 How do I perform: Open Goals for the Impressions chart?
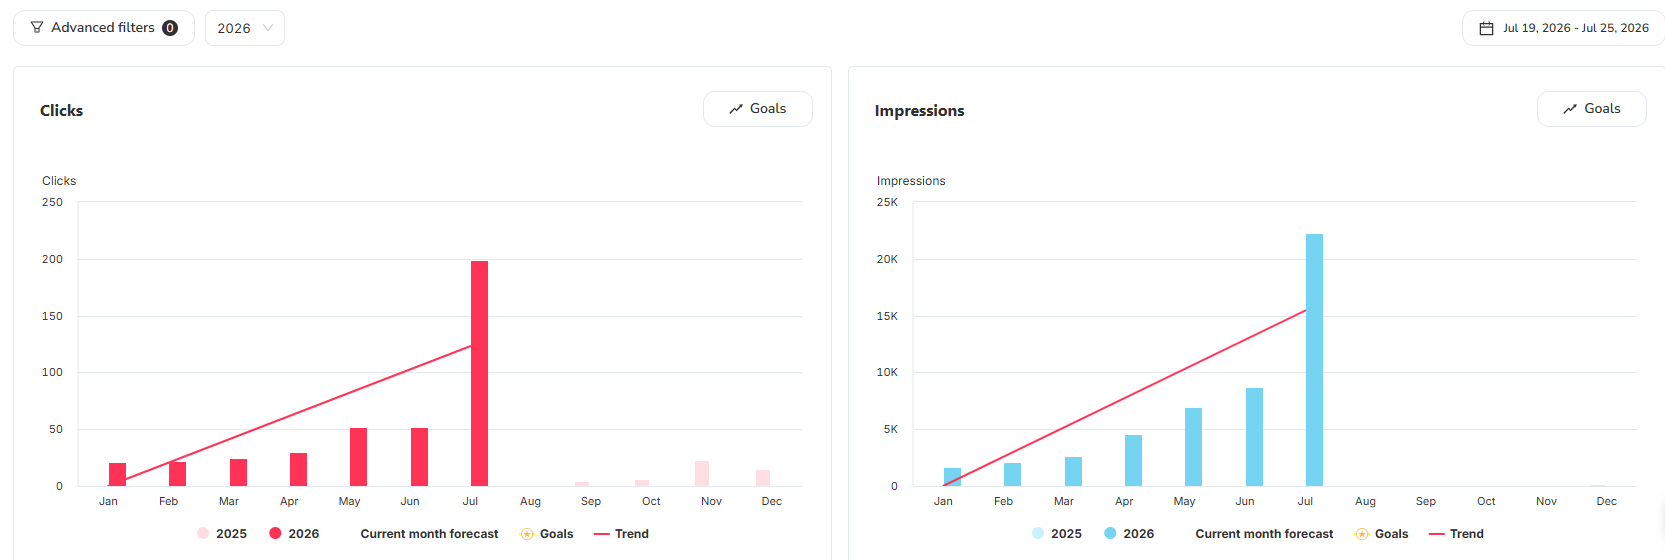point(1592,109)
